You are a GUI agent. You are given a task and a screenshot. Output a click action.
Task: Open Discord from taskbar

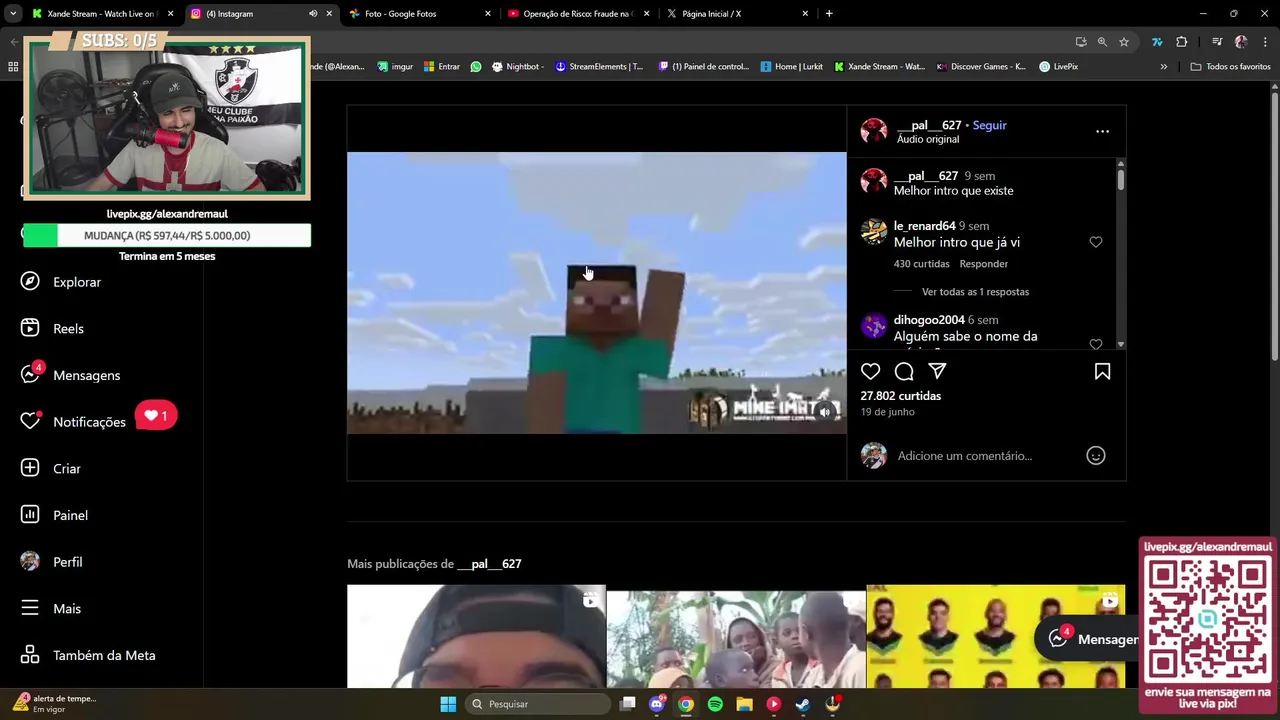click(656, 704)
